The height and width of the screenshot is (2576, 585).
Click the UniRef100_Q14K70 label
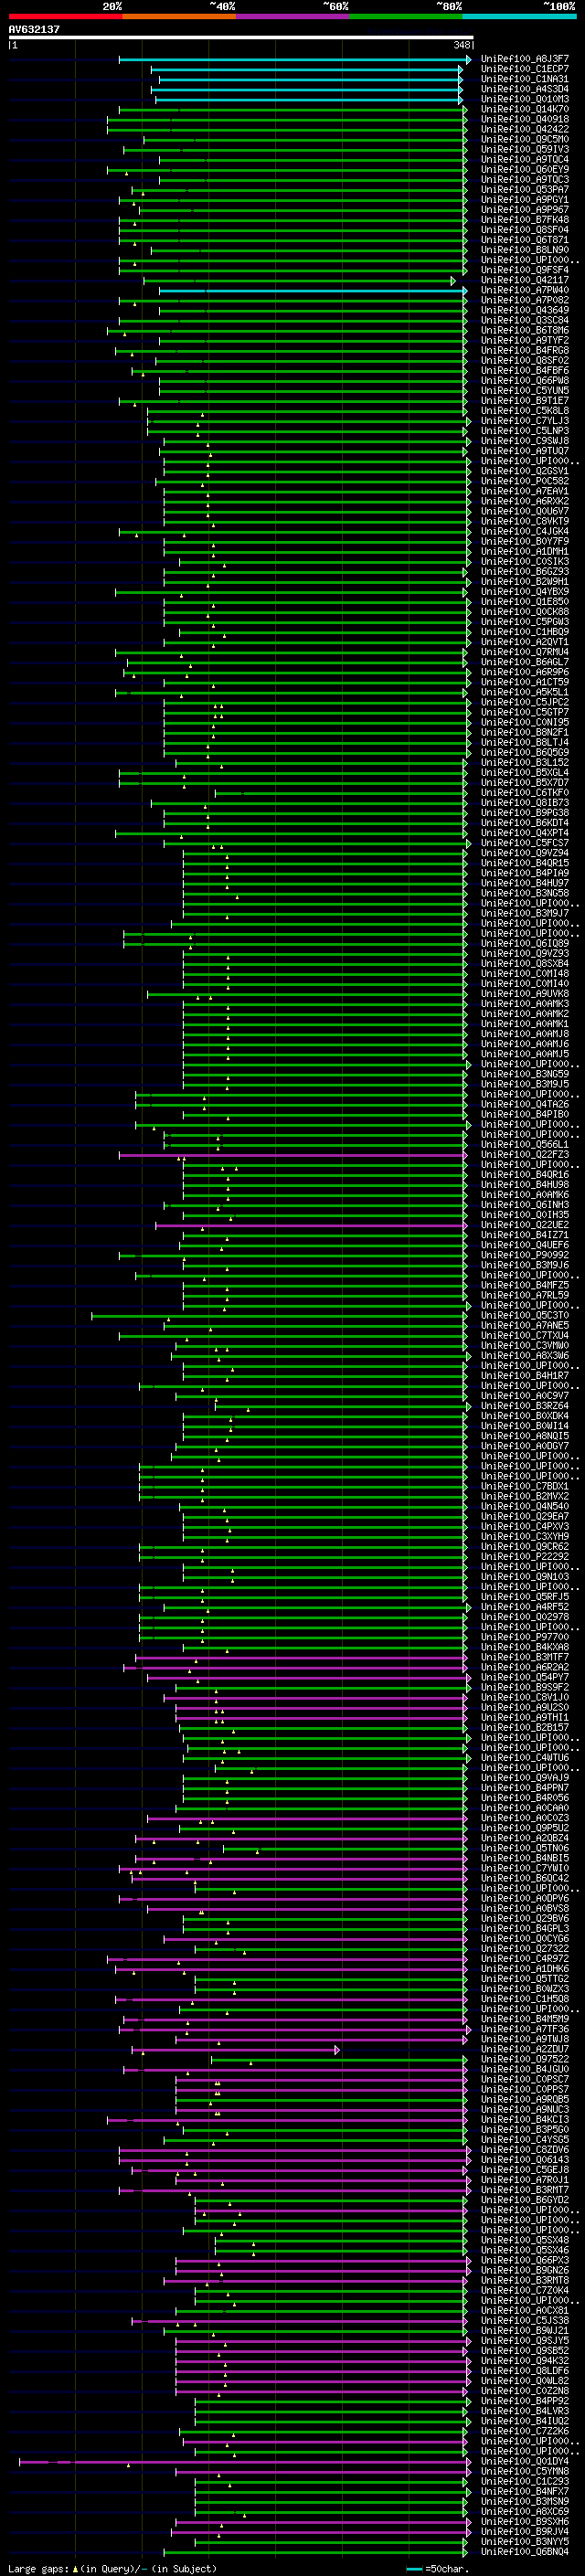[x=525, y=109]
